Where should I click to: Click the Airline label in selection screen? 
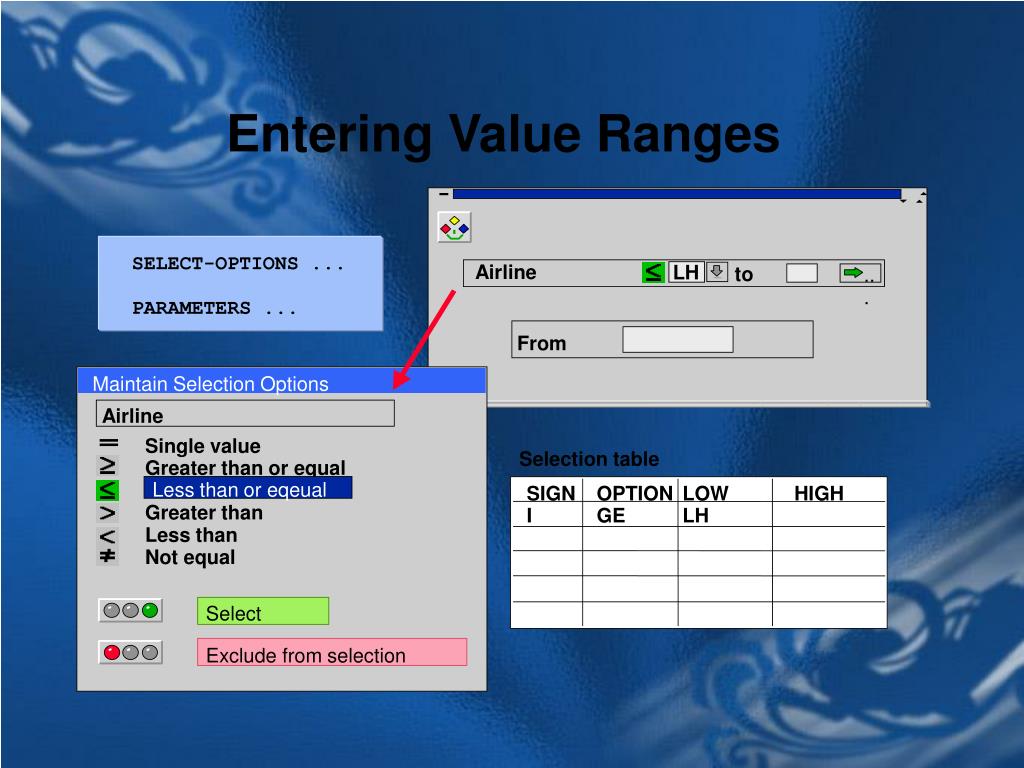(505, 272)
